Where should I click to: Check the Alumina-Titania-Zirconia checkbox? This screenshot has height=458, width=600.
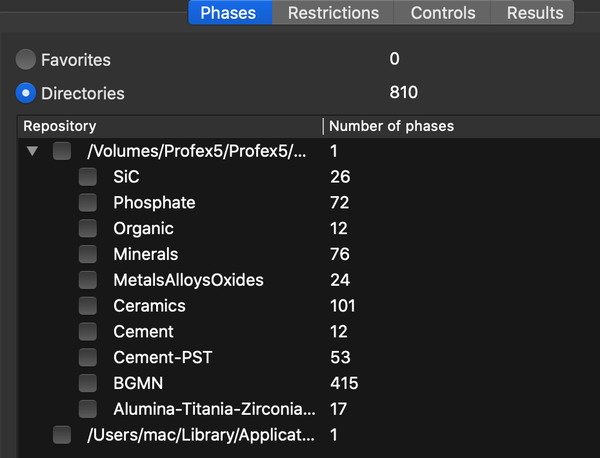click(88, 409)
